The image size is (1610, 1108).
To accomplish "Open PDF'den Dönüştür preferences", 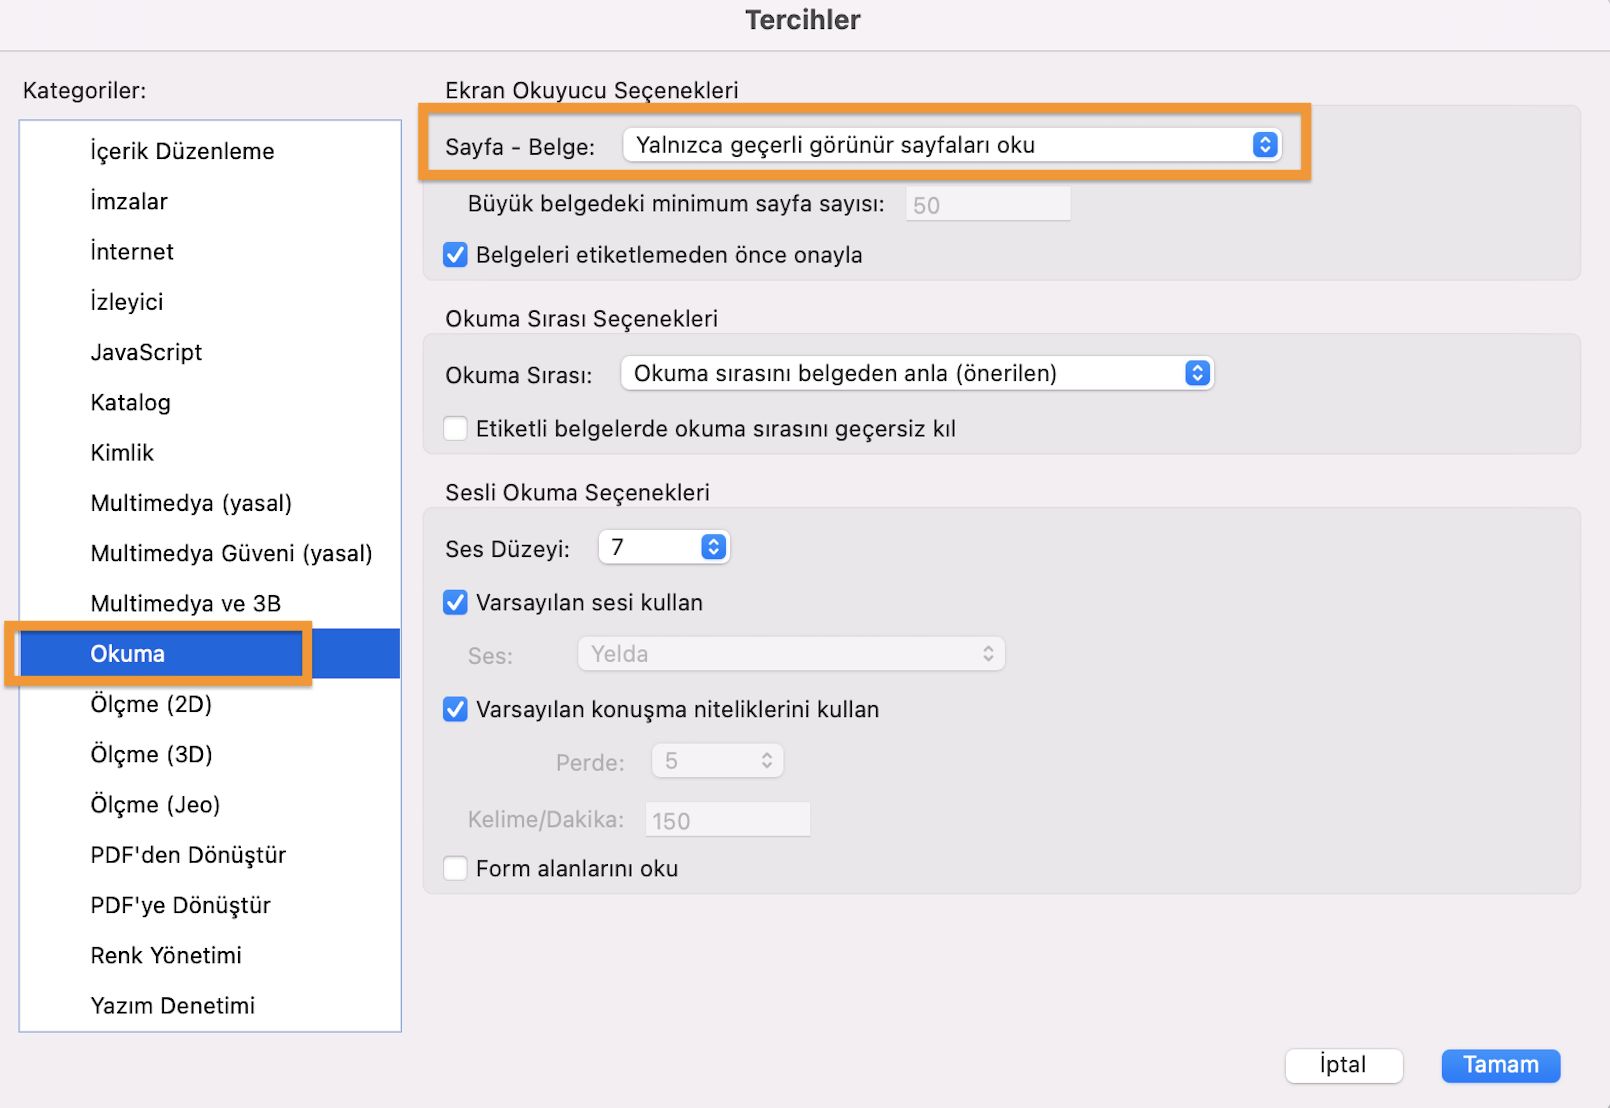I will 188,855.
